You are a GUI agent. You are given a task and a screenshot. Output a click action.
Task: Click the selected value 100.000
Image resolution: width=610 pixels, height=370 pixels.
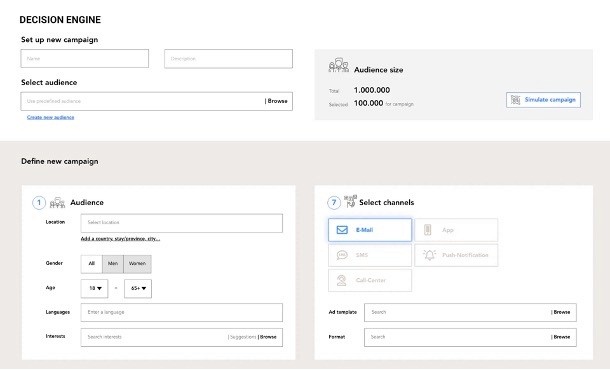368,103
